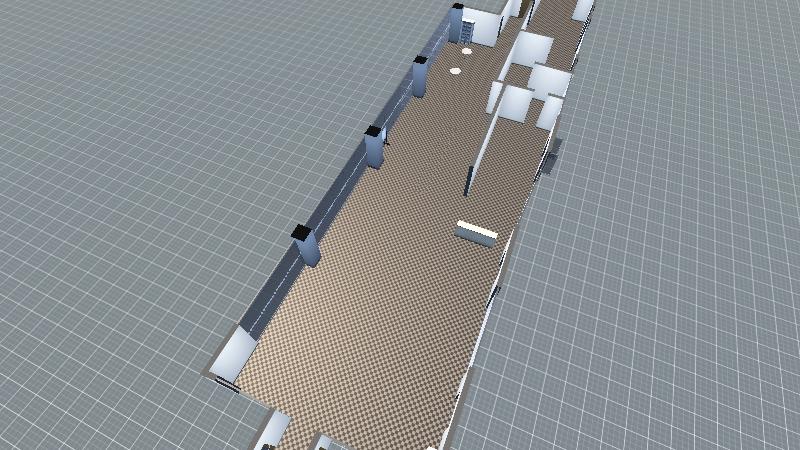
Task: Click the small dark figure beside the second pillar
Action: 387,142
